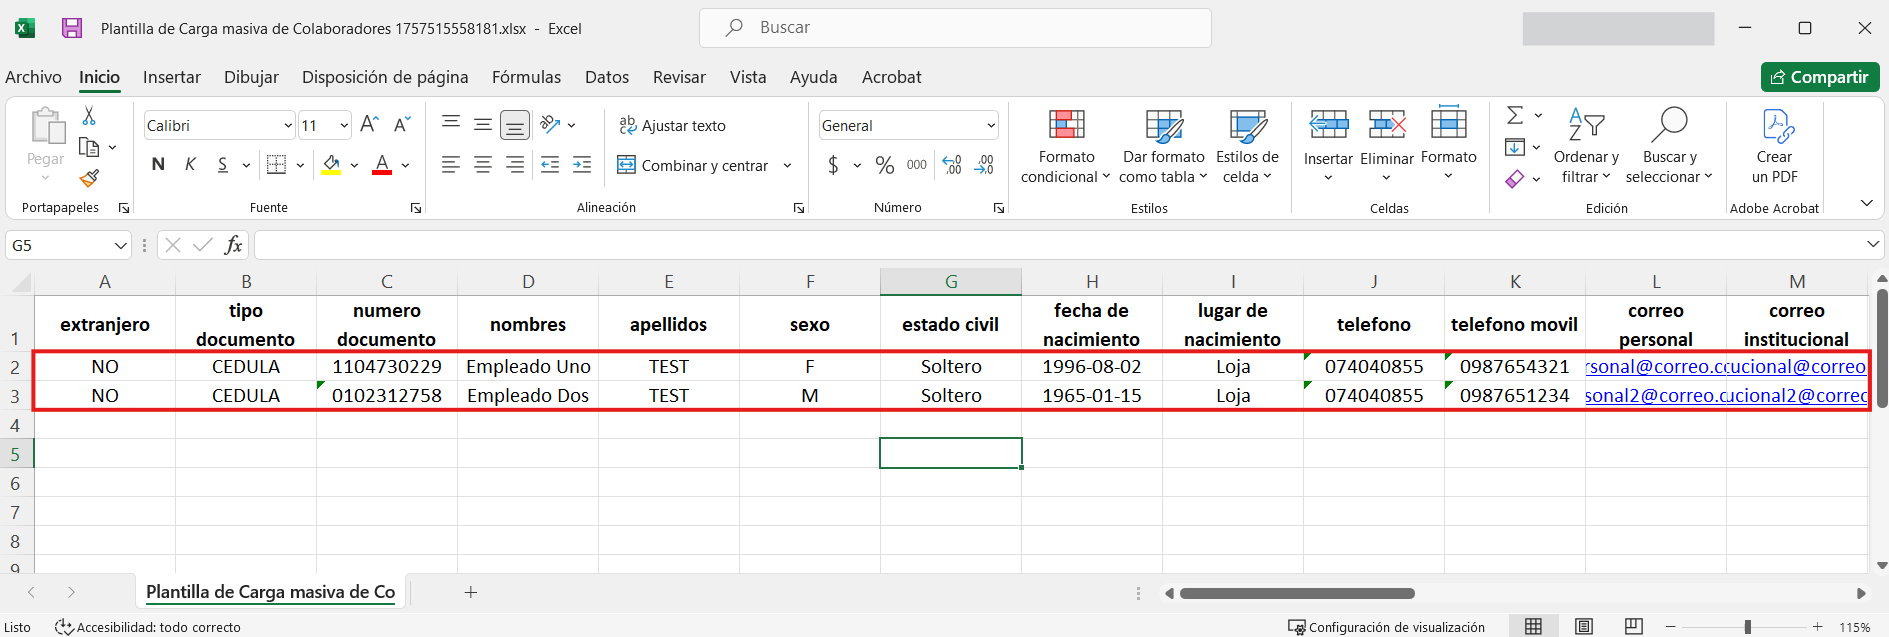Click the Buscar search field
This screenshot has width=1889, height=637.
pyautogui.click(x=955, y=28)
